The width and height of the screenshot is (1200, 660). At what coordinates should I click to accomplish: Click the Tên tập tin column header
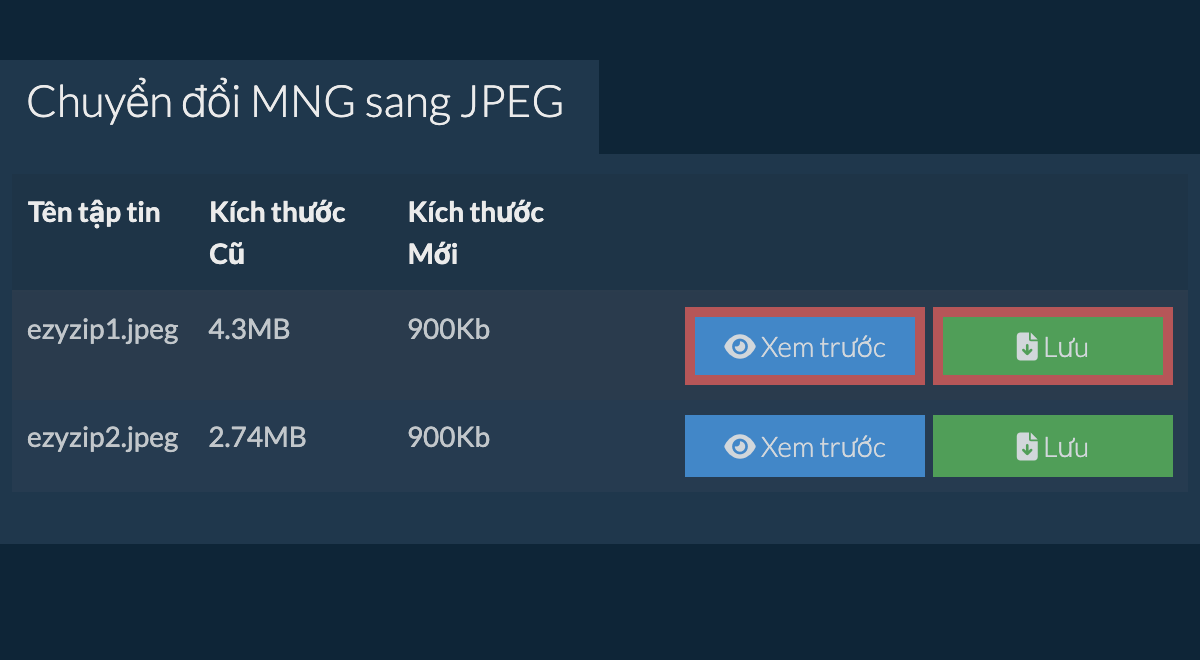95,212
